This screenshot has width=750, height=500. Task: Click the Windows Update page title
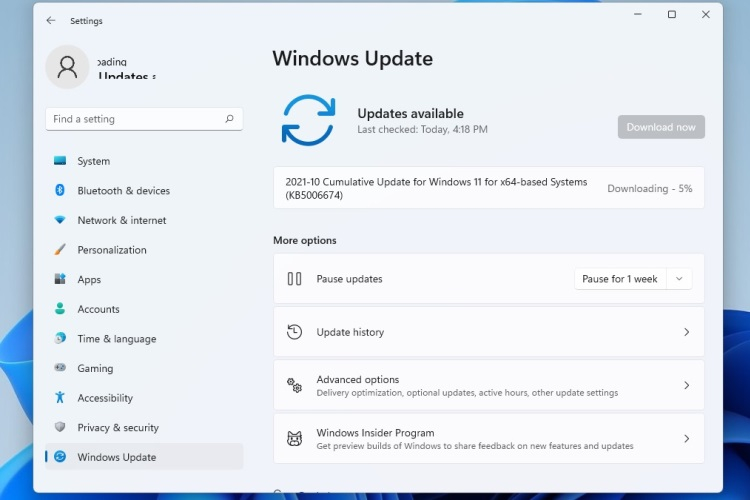coord(353,58)
